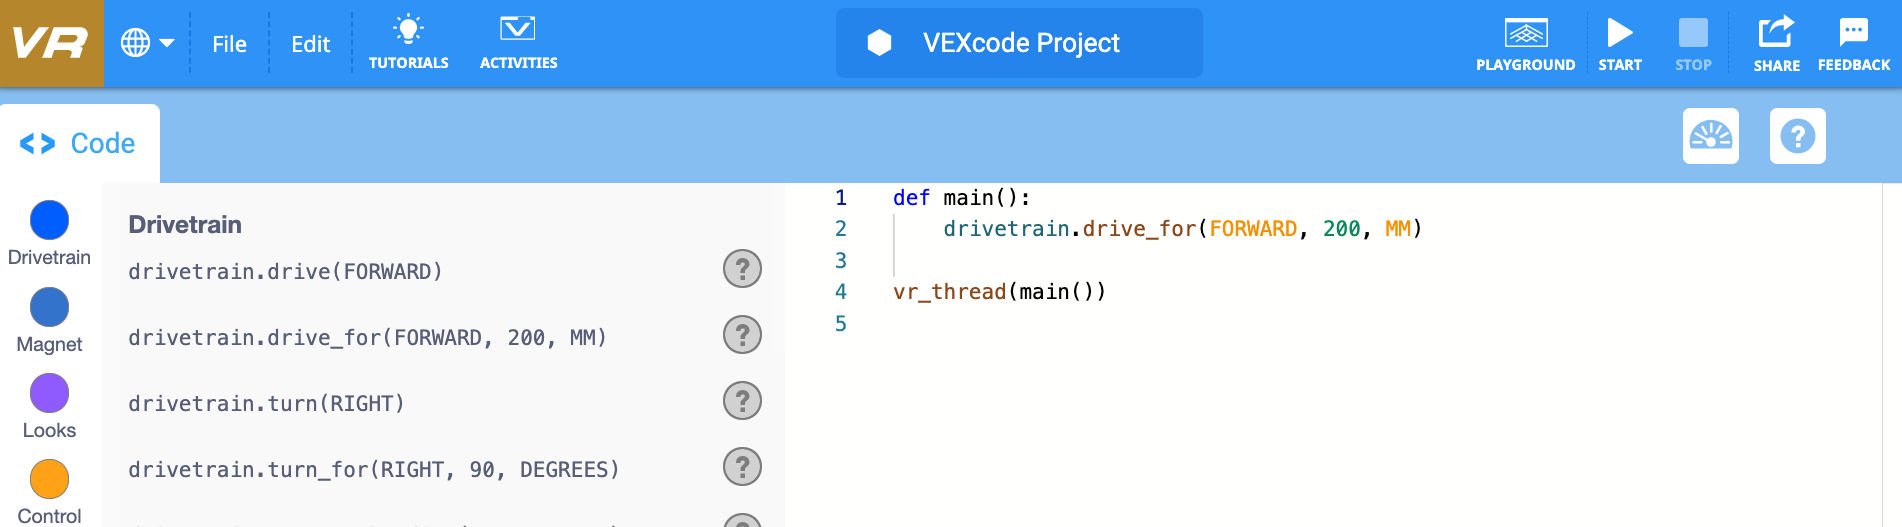Select the Code tab
This screenshot has height=527, width=1902.
pos(79,144)
